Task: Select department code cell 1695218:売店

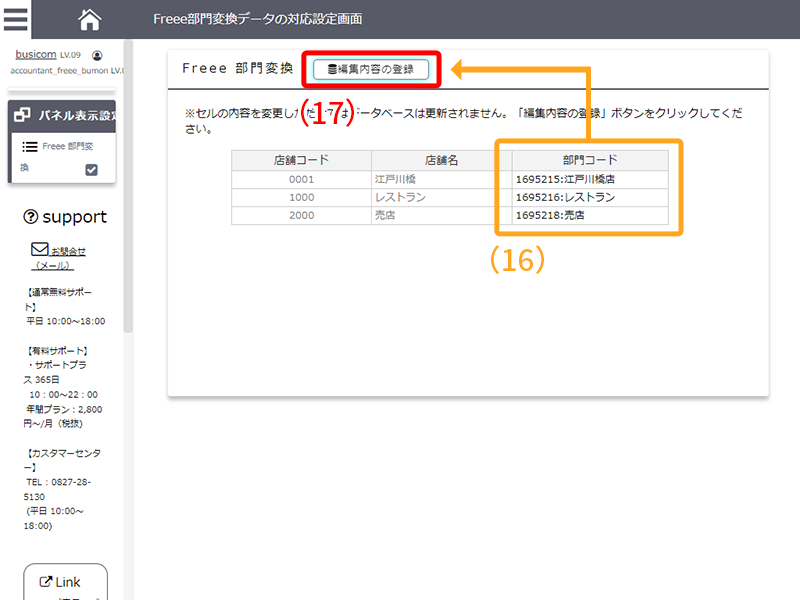Action: pyautogui.click(x=590, y=215)
